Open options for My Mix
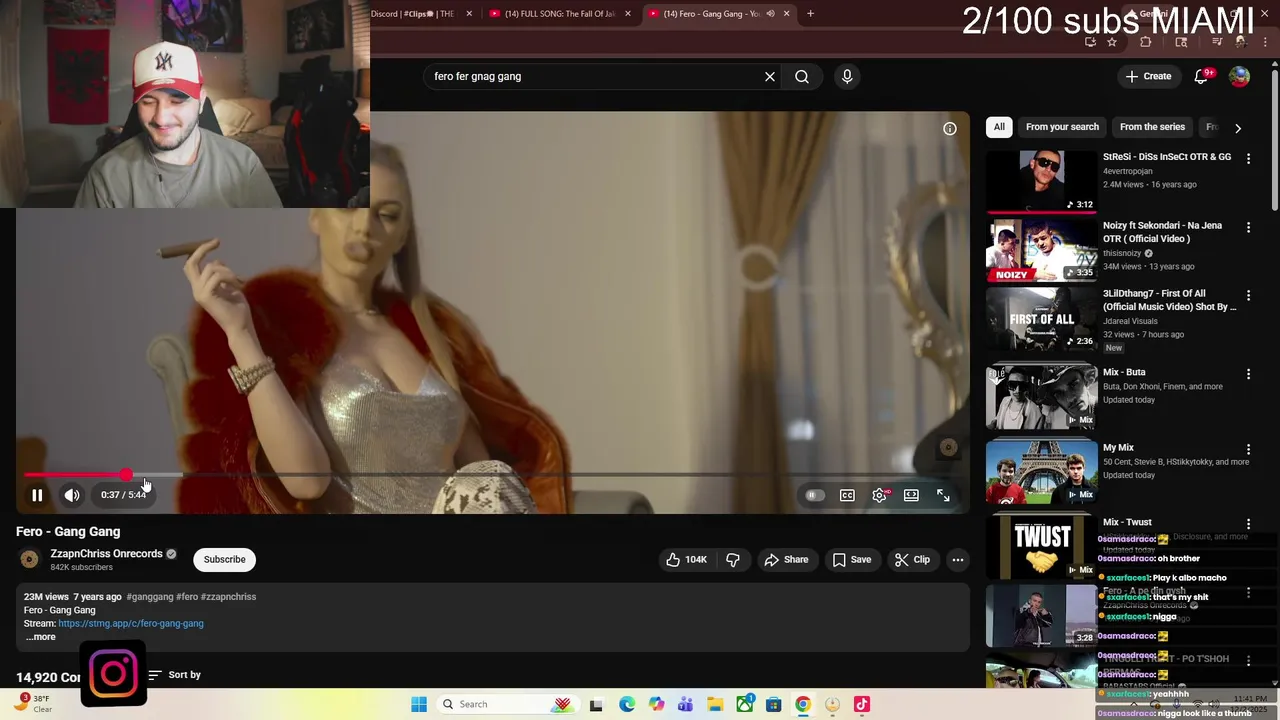Image resolution: width=1280 pixels, height=720 pixels. (1248, 449)
